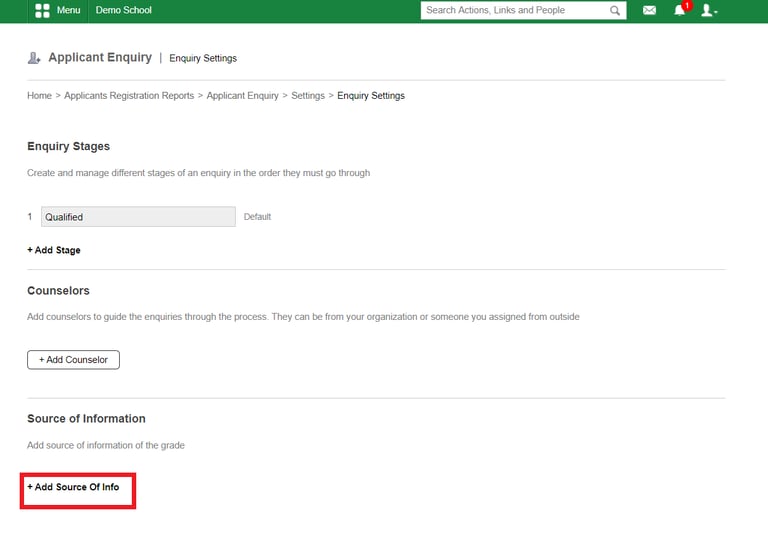
Task: Open the user profile dropdown
Action: [x=709, y=10]
